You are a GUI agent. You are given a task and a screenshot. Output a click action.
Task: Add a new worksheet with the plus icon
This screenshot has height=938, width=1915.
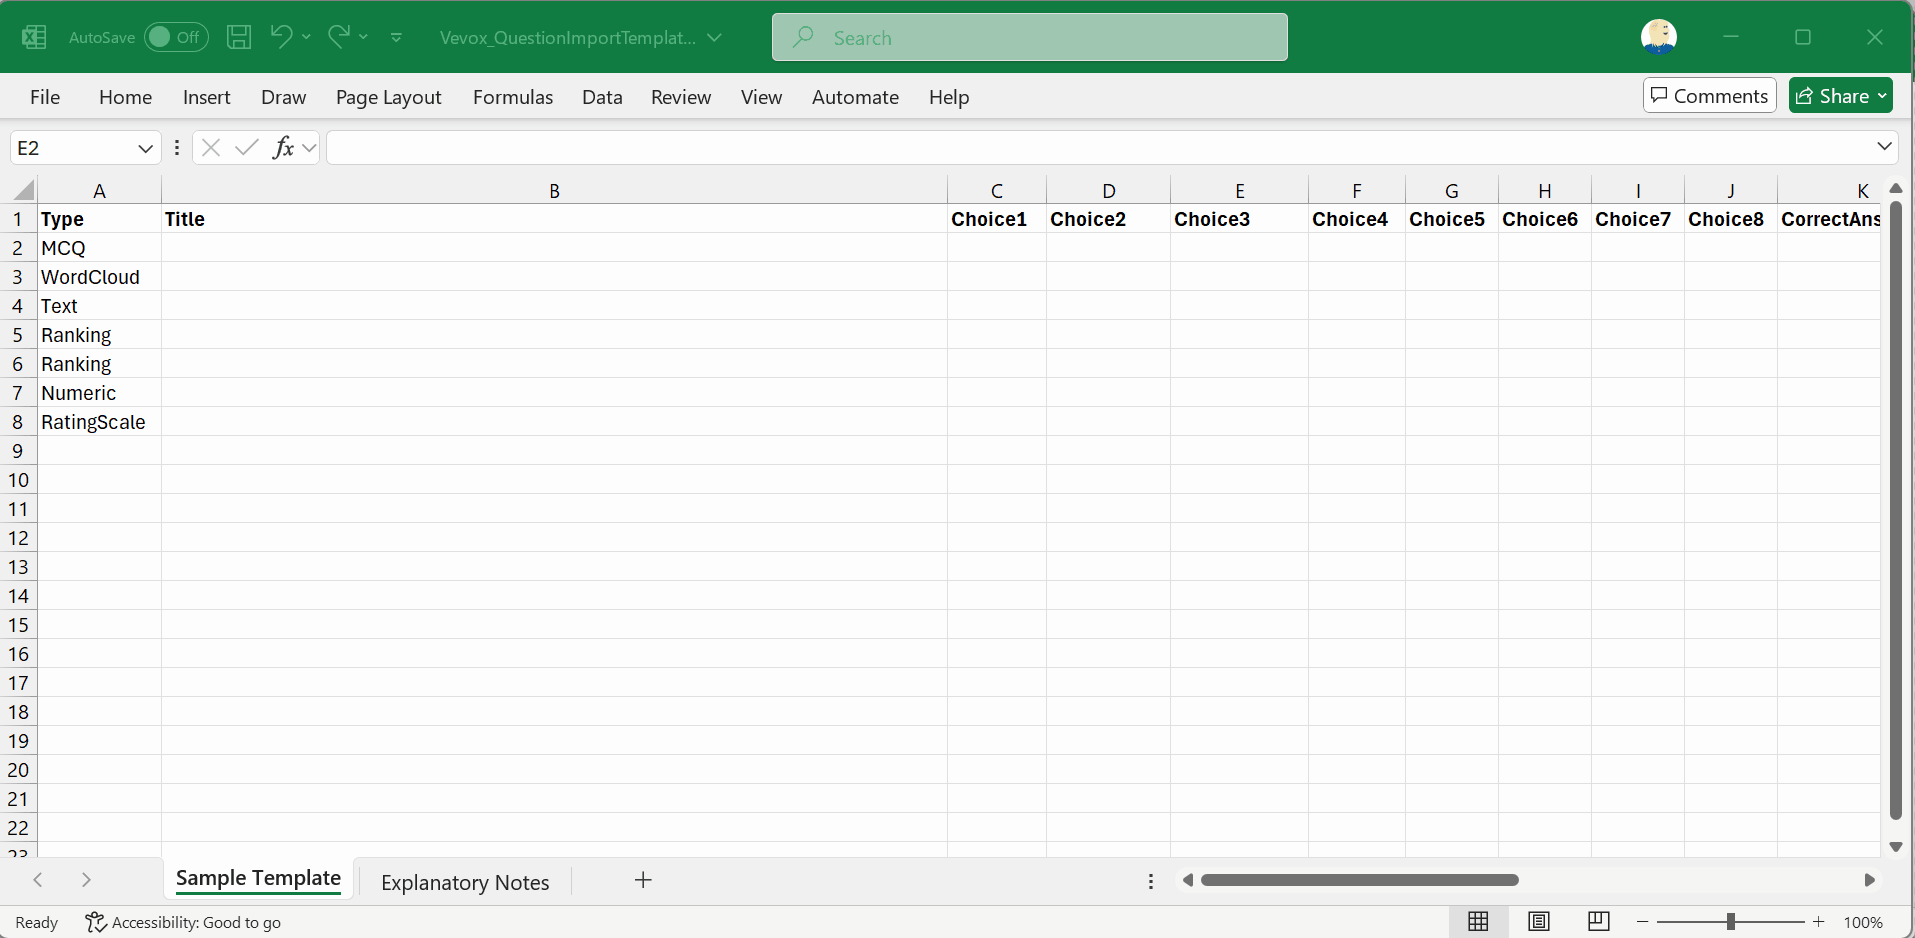tap(643, 881)
